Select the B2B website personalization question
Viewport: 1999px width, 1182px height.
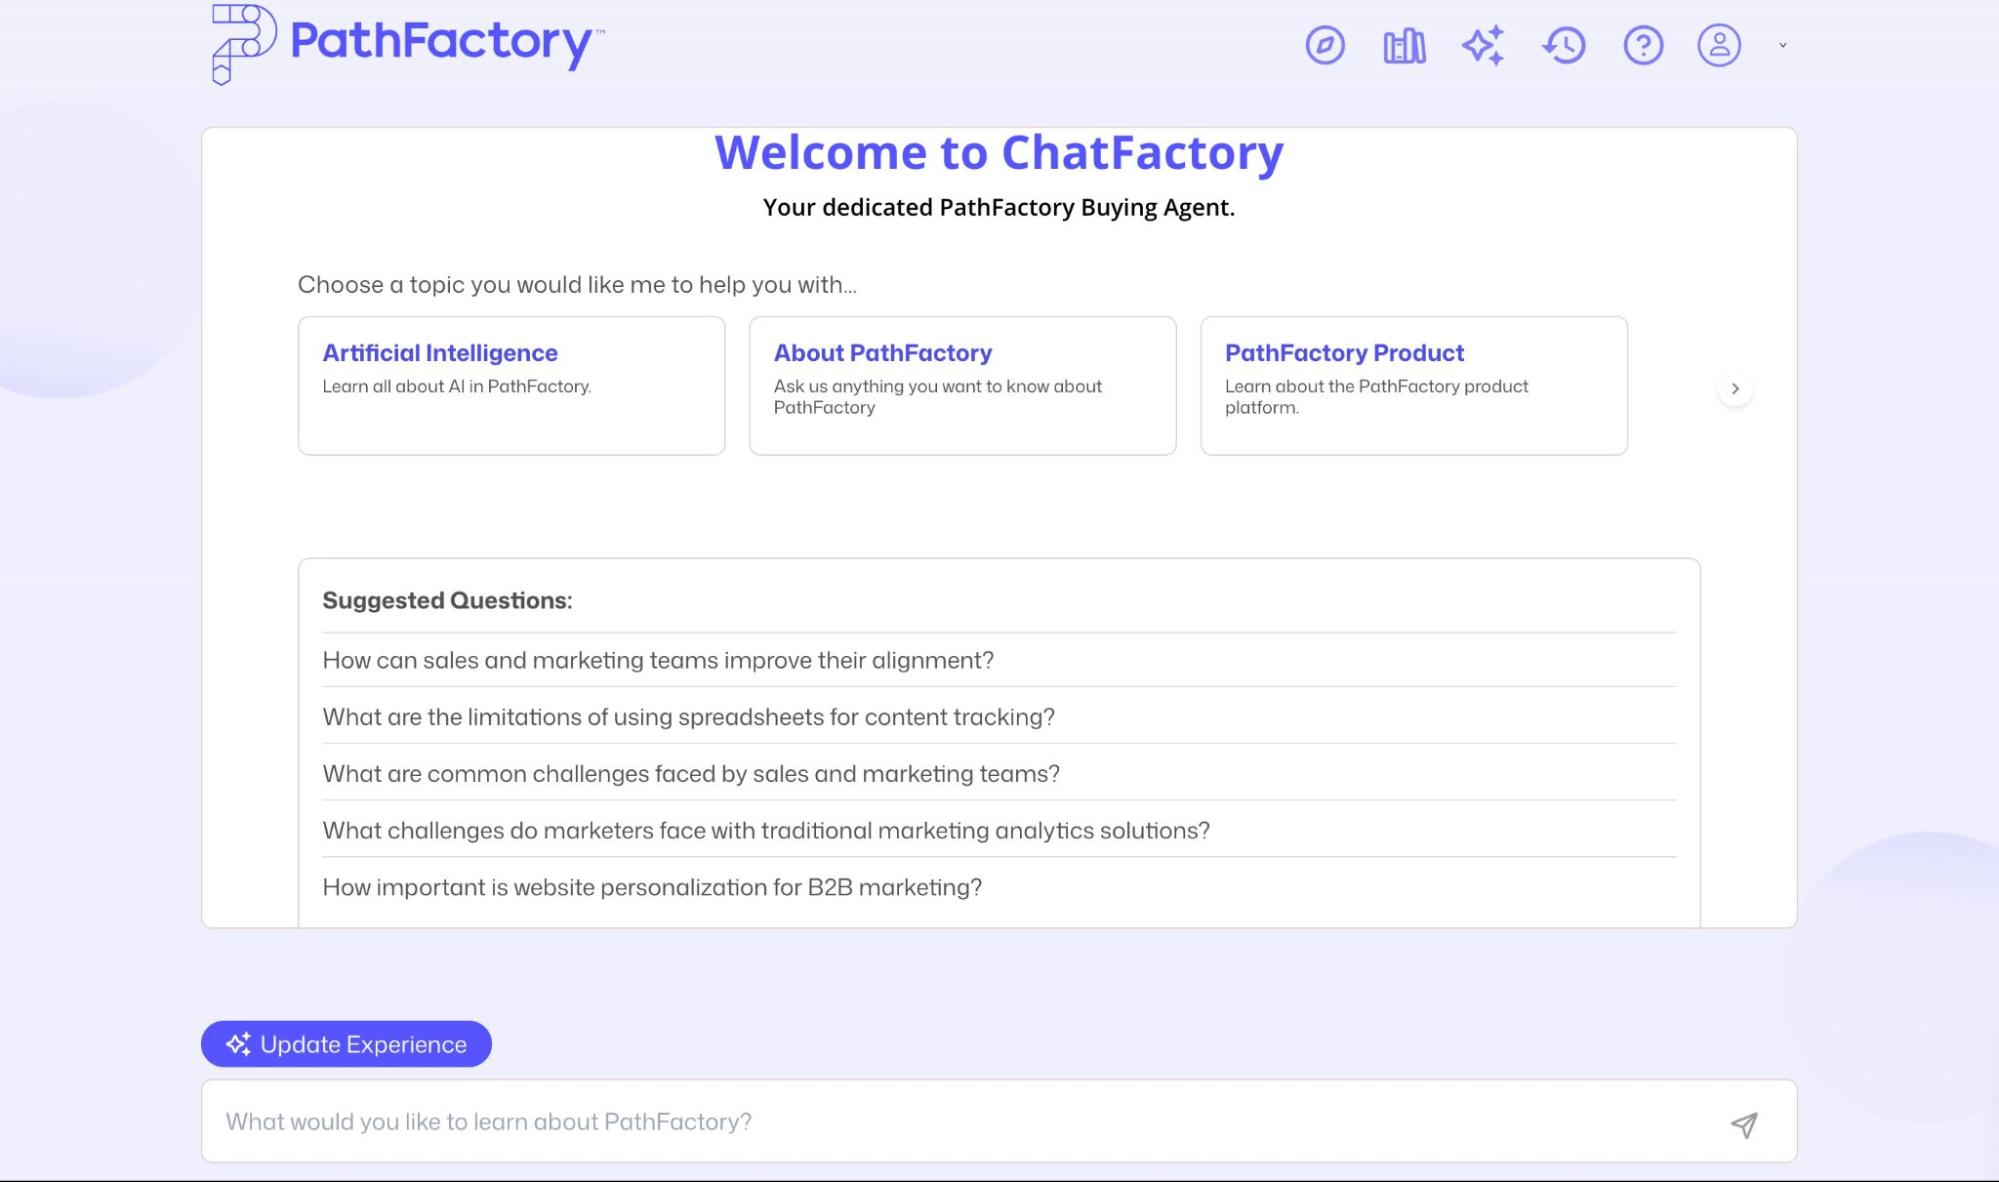652,886
